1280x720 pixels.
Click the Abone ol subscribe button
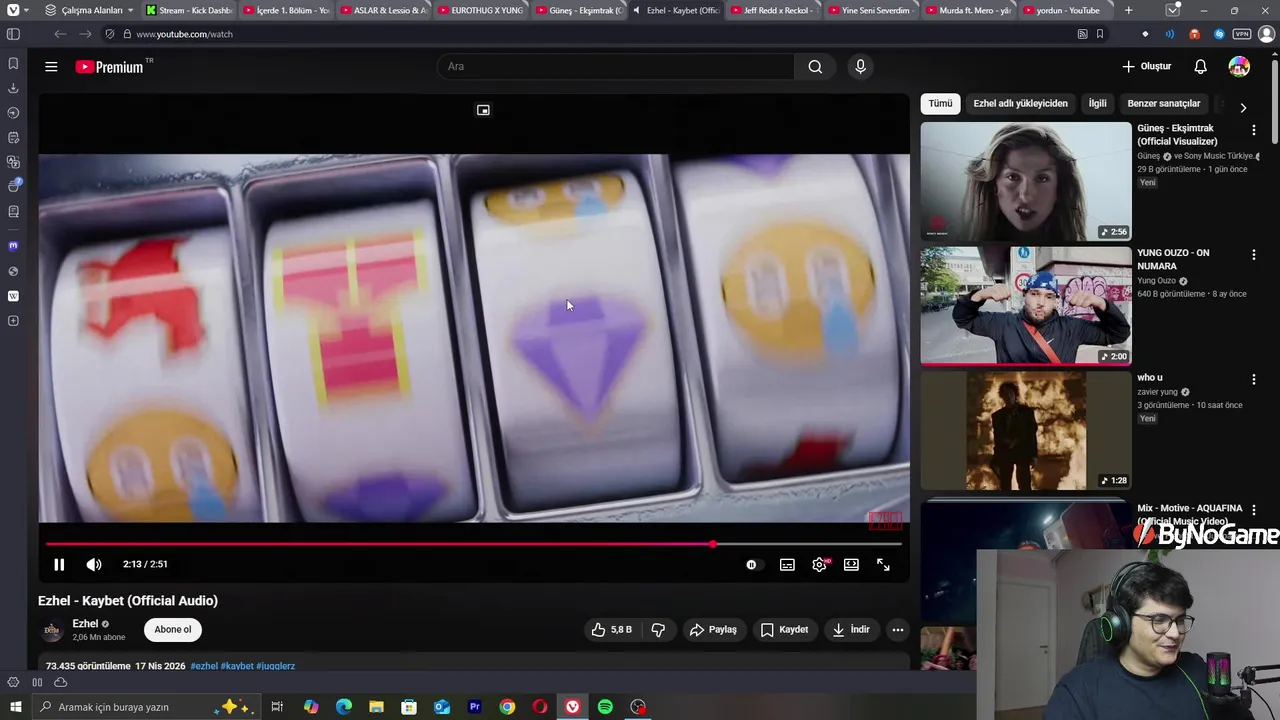coord(172,630)
